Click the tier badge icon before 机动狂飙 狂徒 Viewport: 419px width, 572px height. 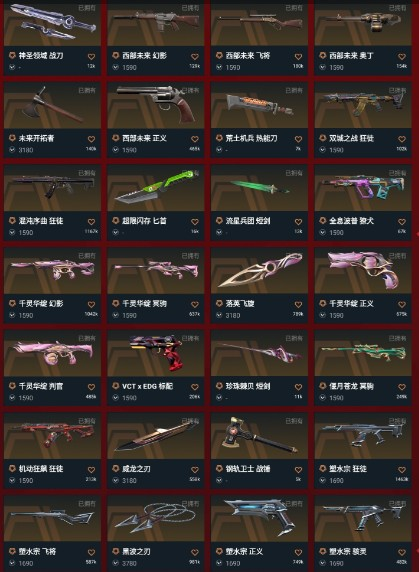(x=12, y=468)
